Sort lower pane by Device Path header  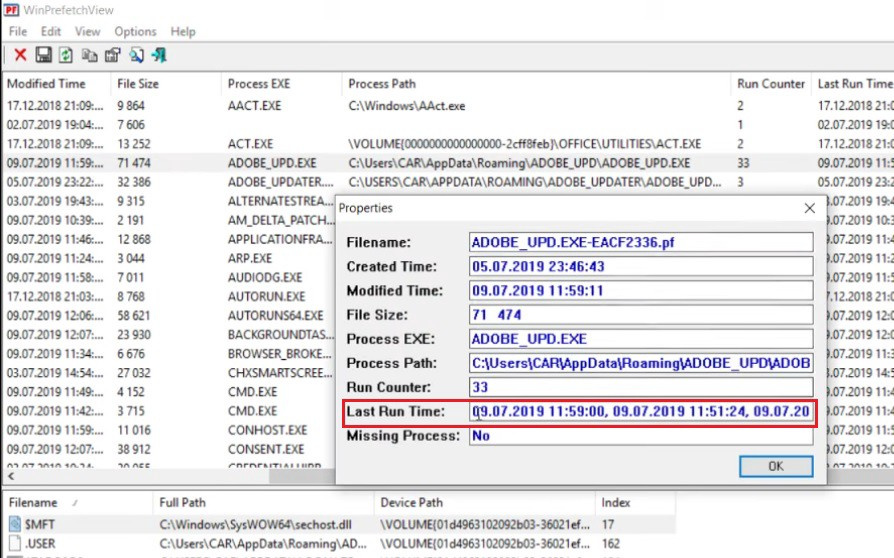(x=412, y=503)
